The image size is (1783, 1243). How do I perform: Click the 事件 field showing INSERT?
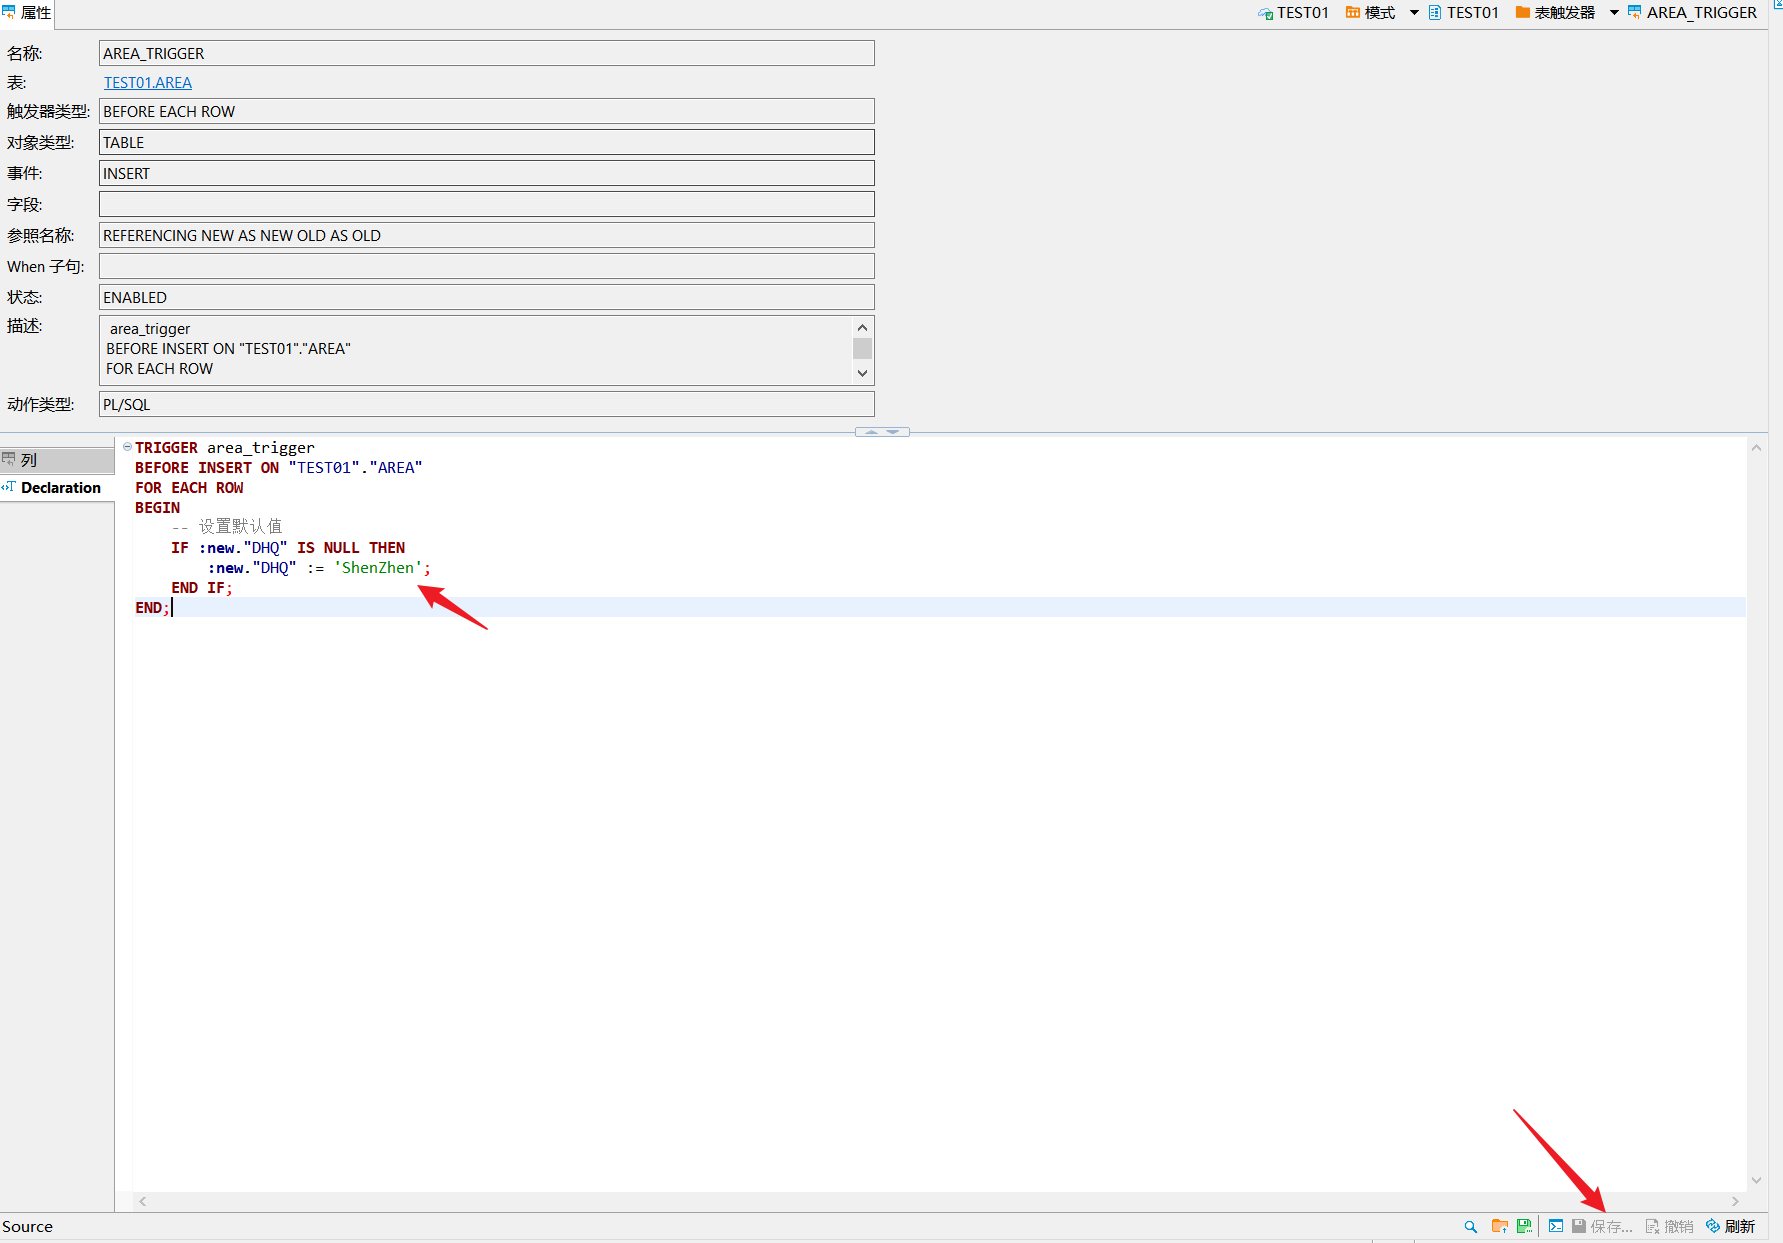(x=487, y=173)
